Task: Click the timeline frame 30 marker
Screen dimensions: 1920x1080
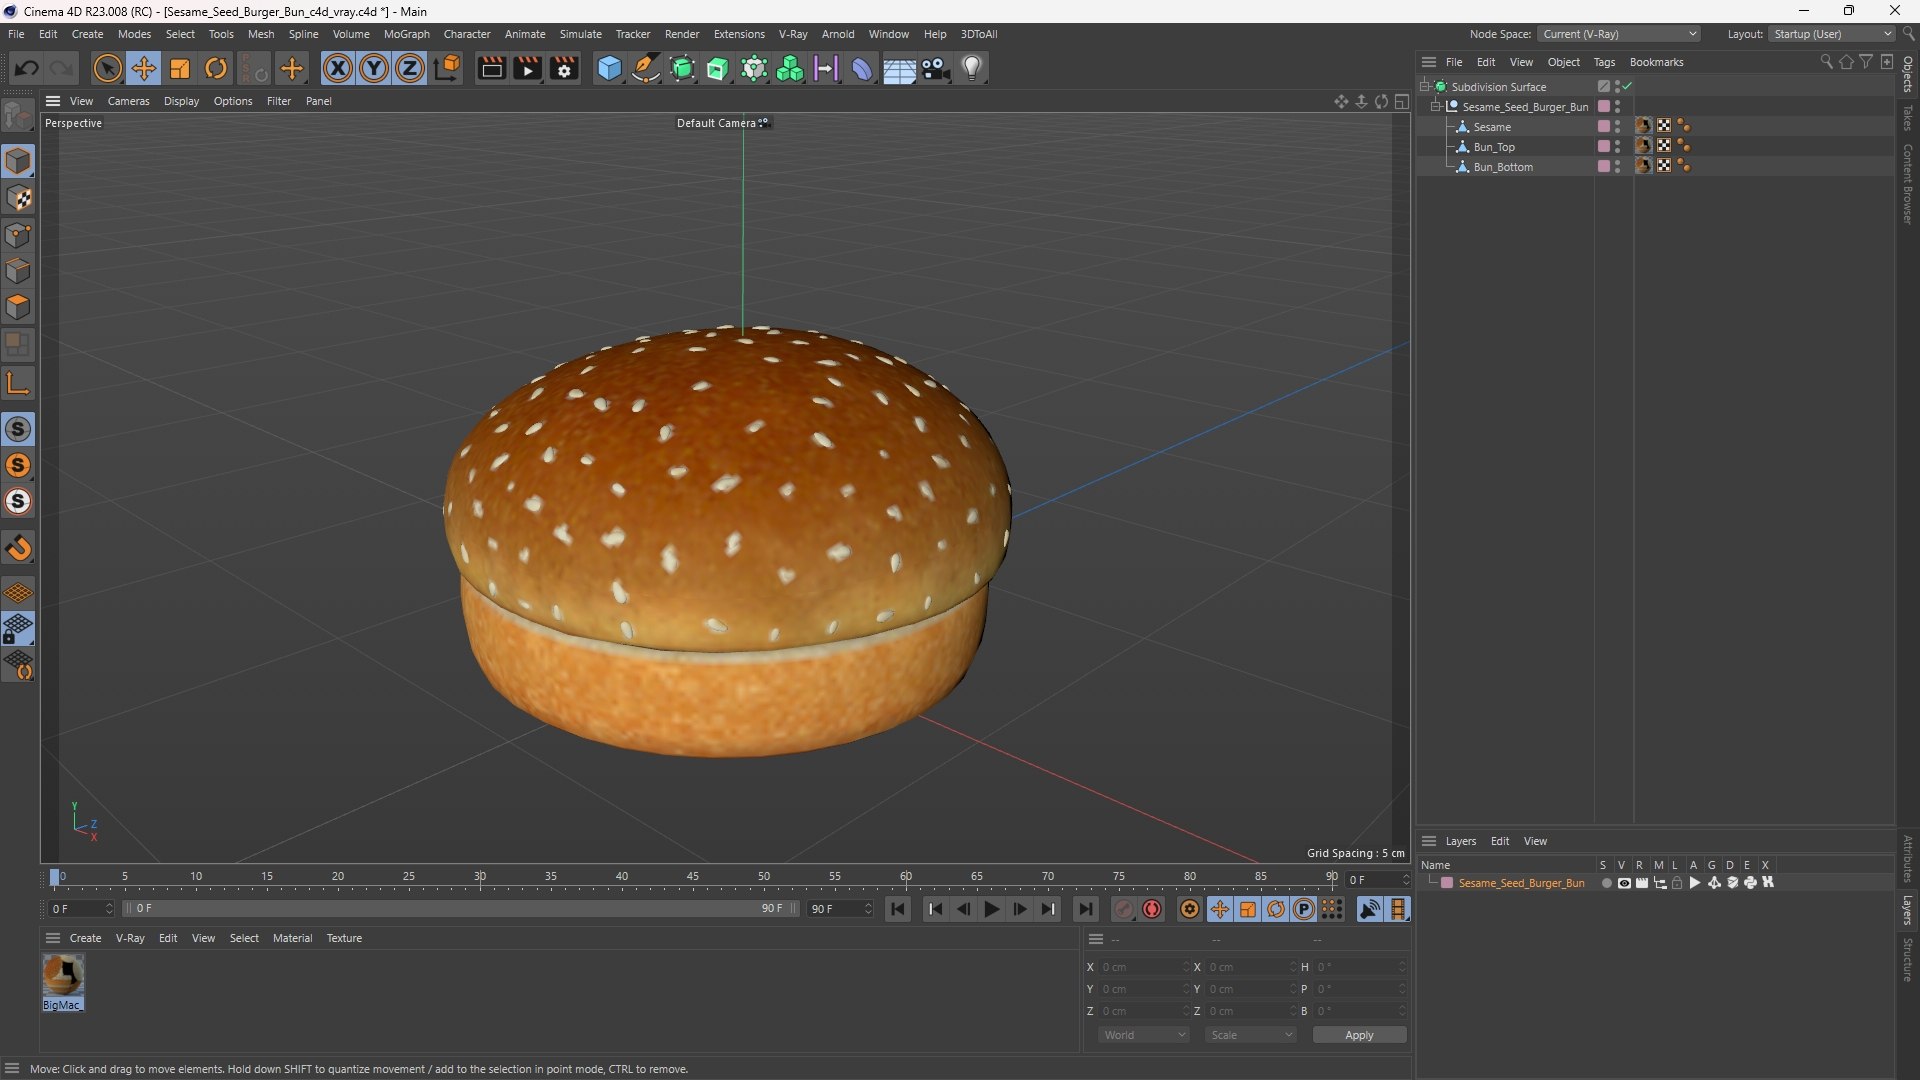Action: (x=480, y=877)
